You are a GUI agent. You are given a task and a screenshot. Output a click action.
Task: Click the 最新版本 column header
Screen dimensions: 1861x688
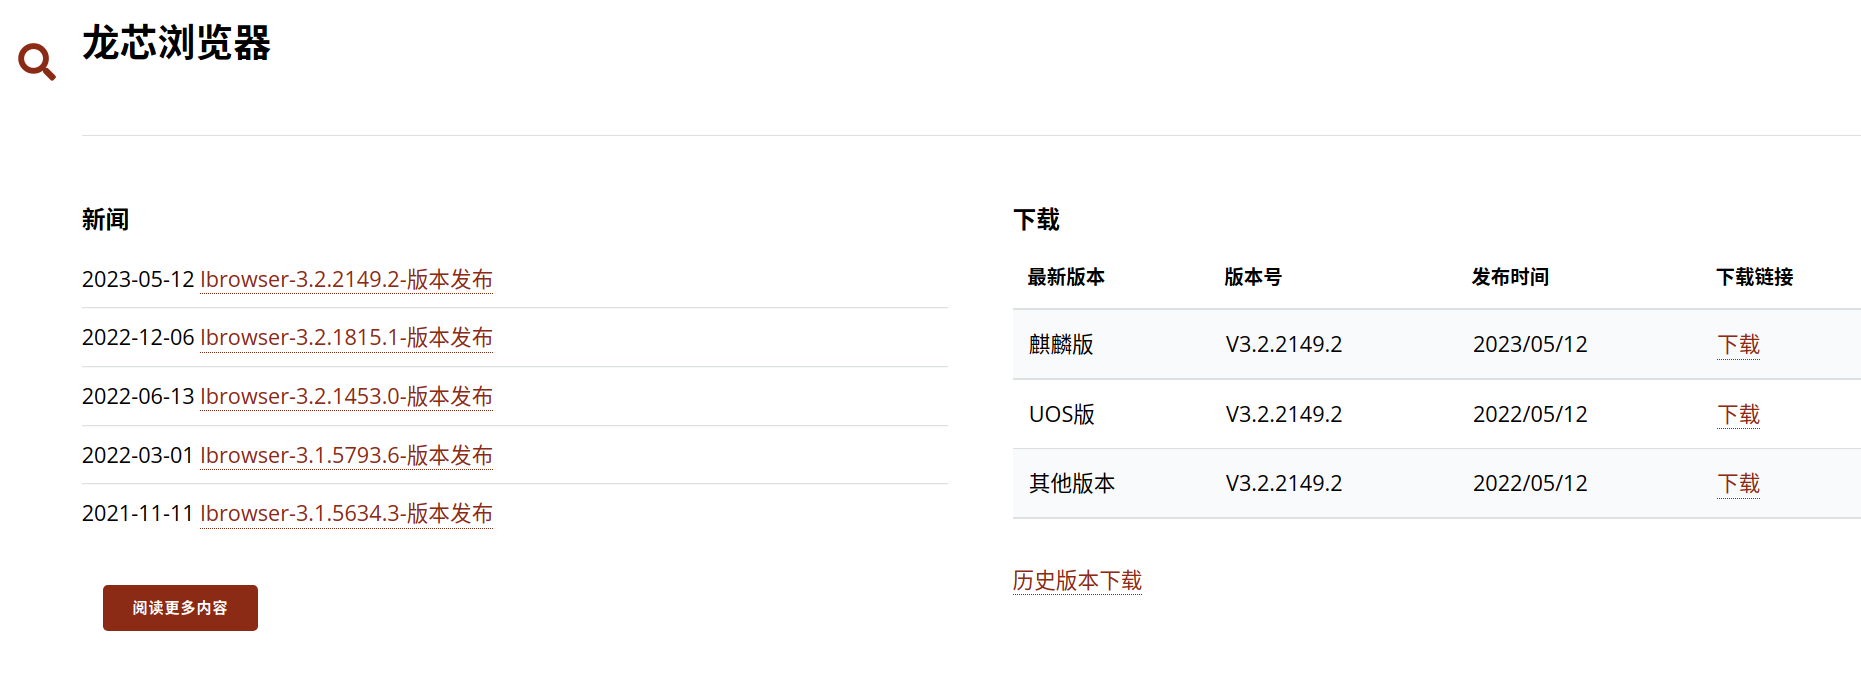(x=1066, y=277)
